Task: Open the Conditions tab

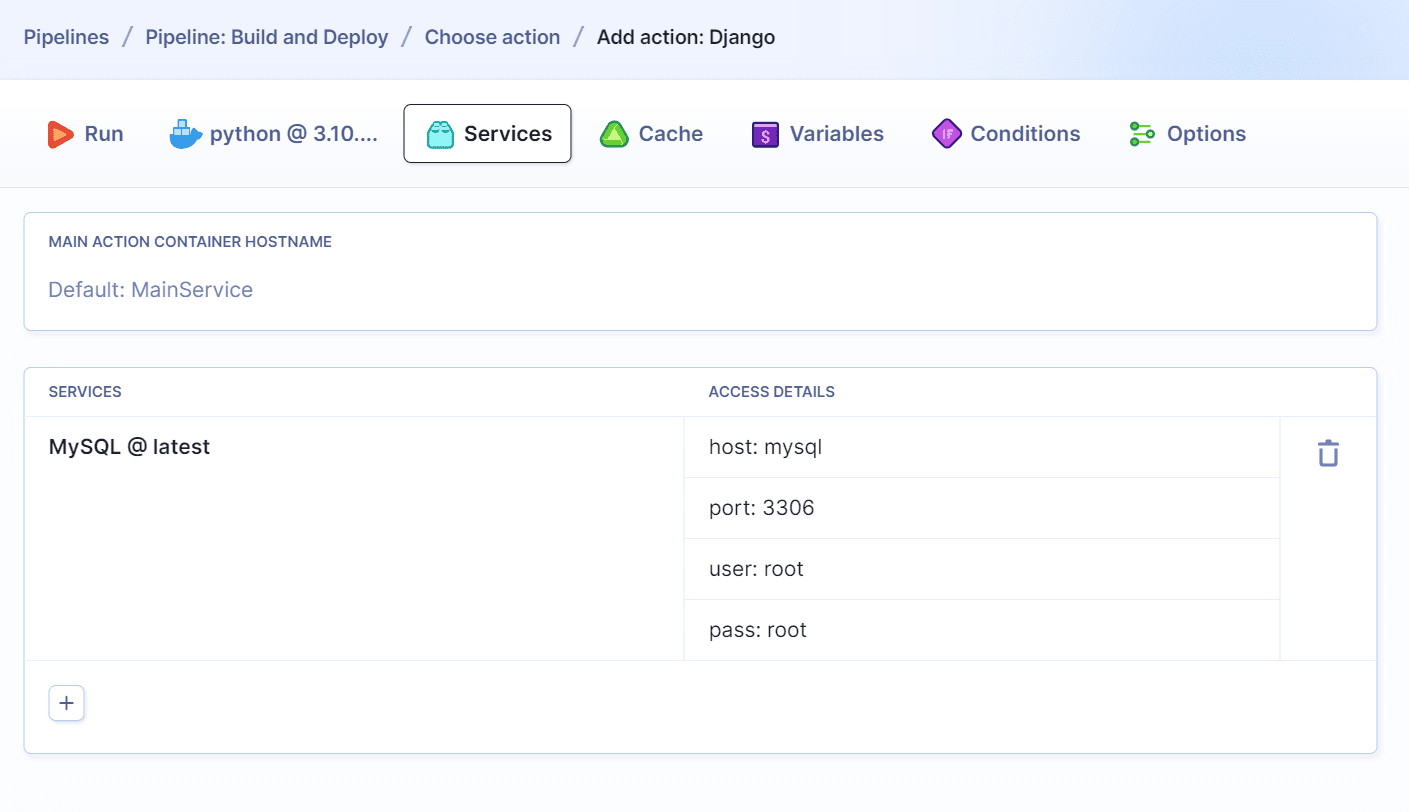Action: [x=1024, y=133]
